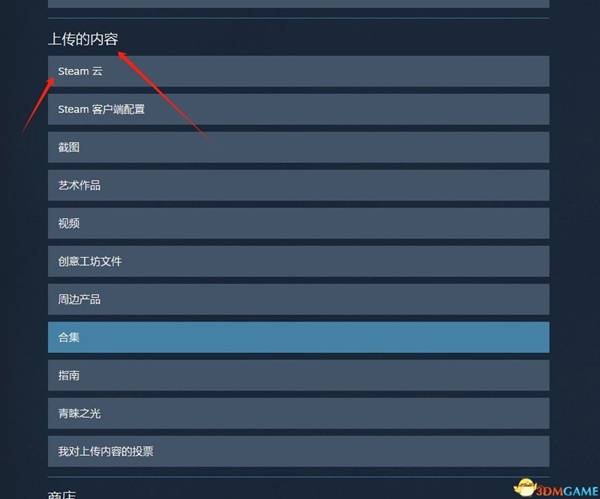Click the 上传的内容 section heading
Viewport: 600px width, 499px height.
point(83,39)
